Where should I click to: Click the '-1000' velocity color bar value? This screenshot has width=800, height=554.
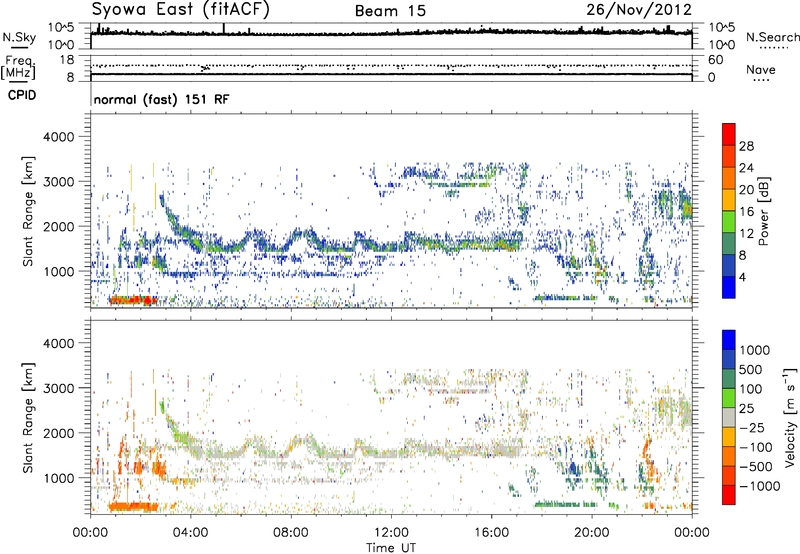point(759,486)
